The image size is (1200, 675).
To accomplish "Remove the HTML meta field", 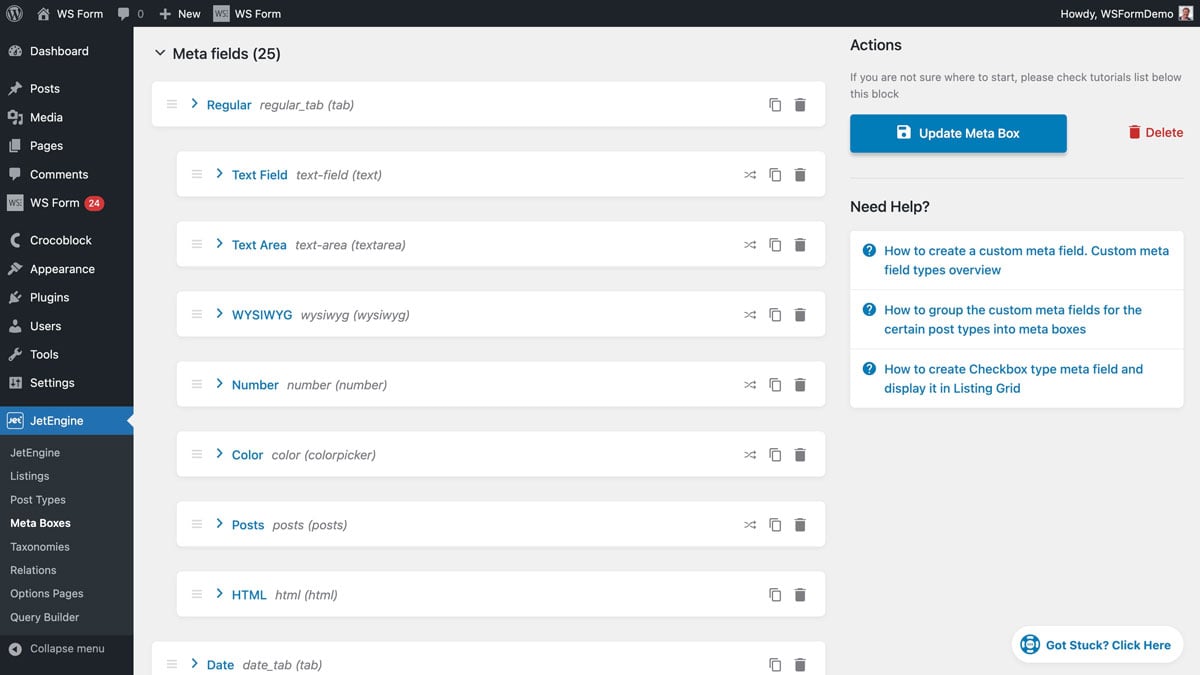I will 800,594.
